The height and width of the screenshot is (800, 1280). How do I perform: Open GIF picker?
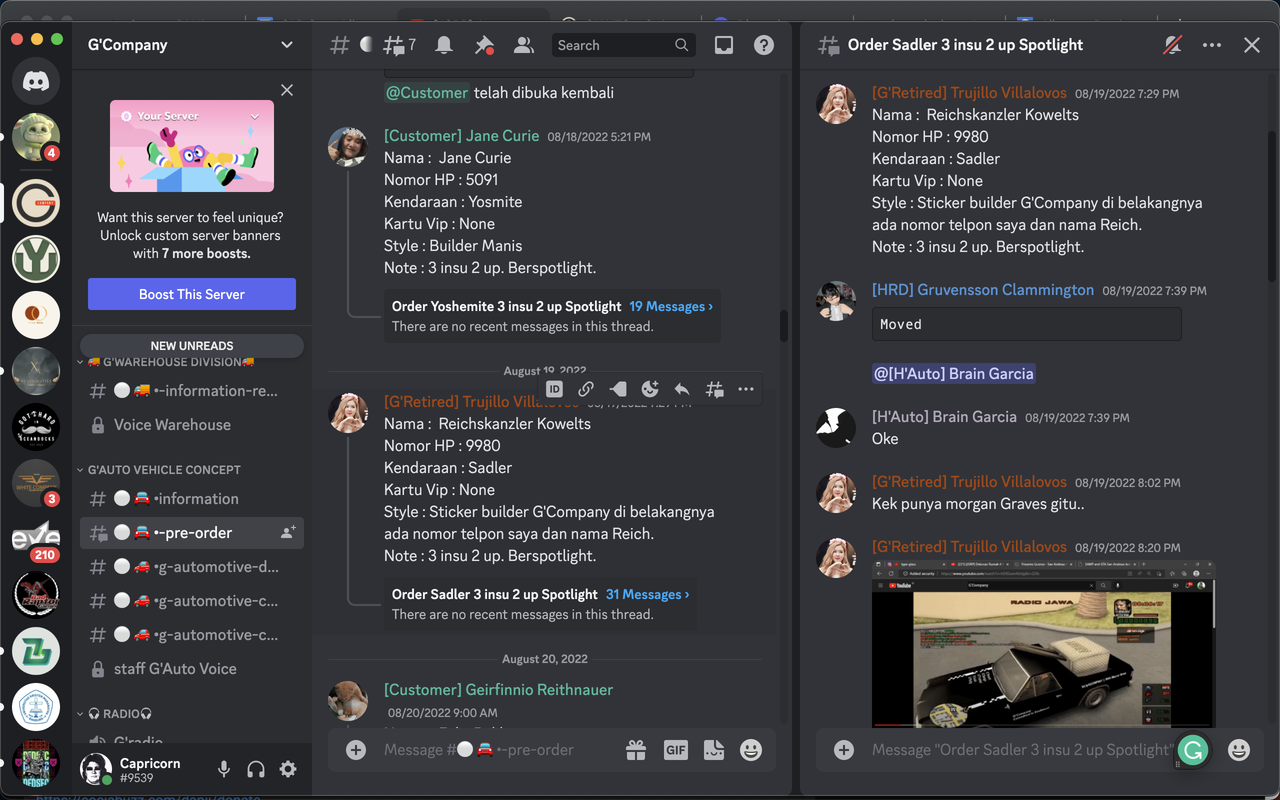tap(676, 749)
